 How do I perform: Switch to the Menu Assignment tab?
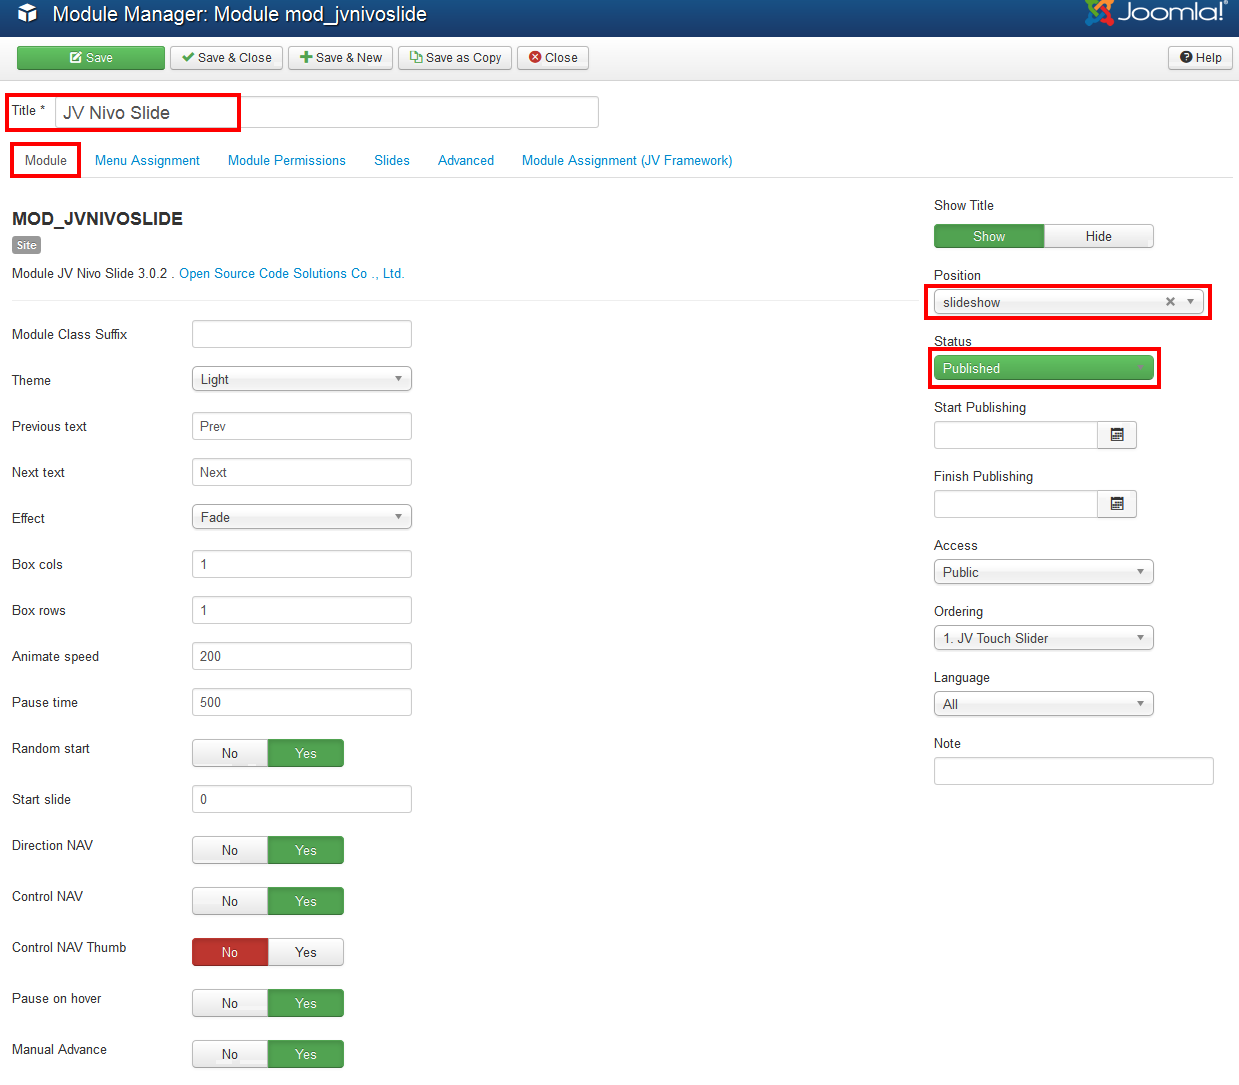tap(147, 160)
